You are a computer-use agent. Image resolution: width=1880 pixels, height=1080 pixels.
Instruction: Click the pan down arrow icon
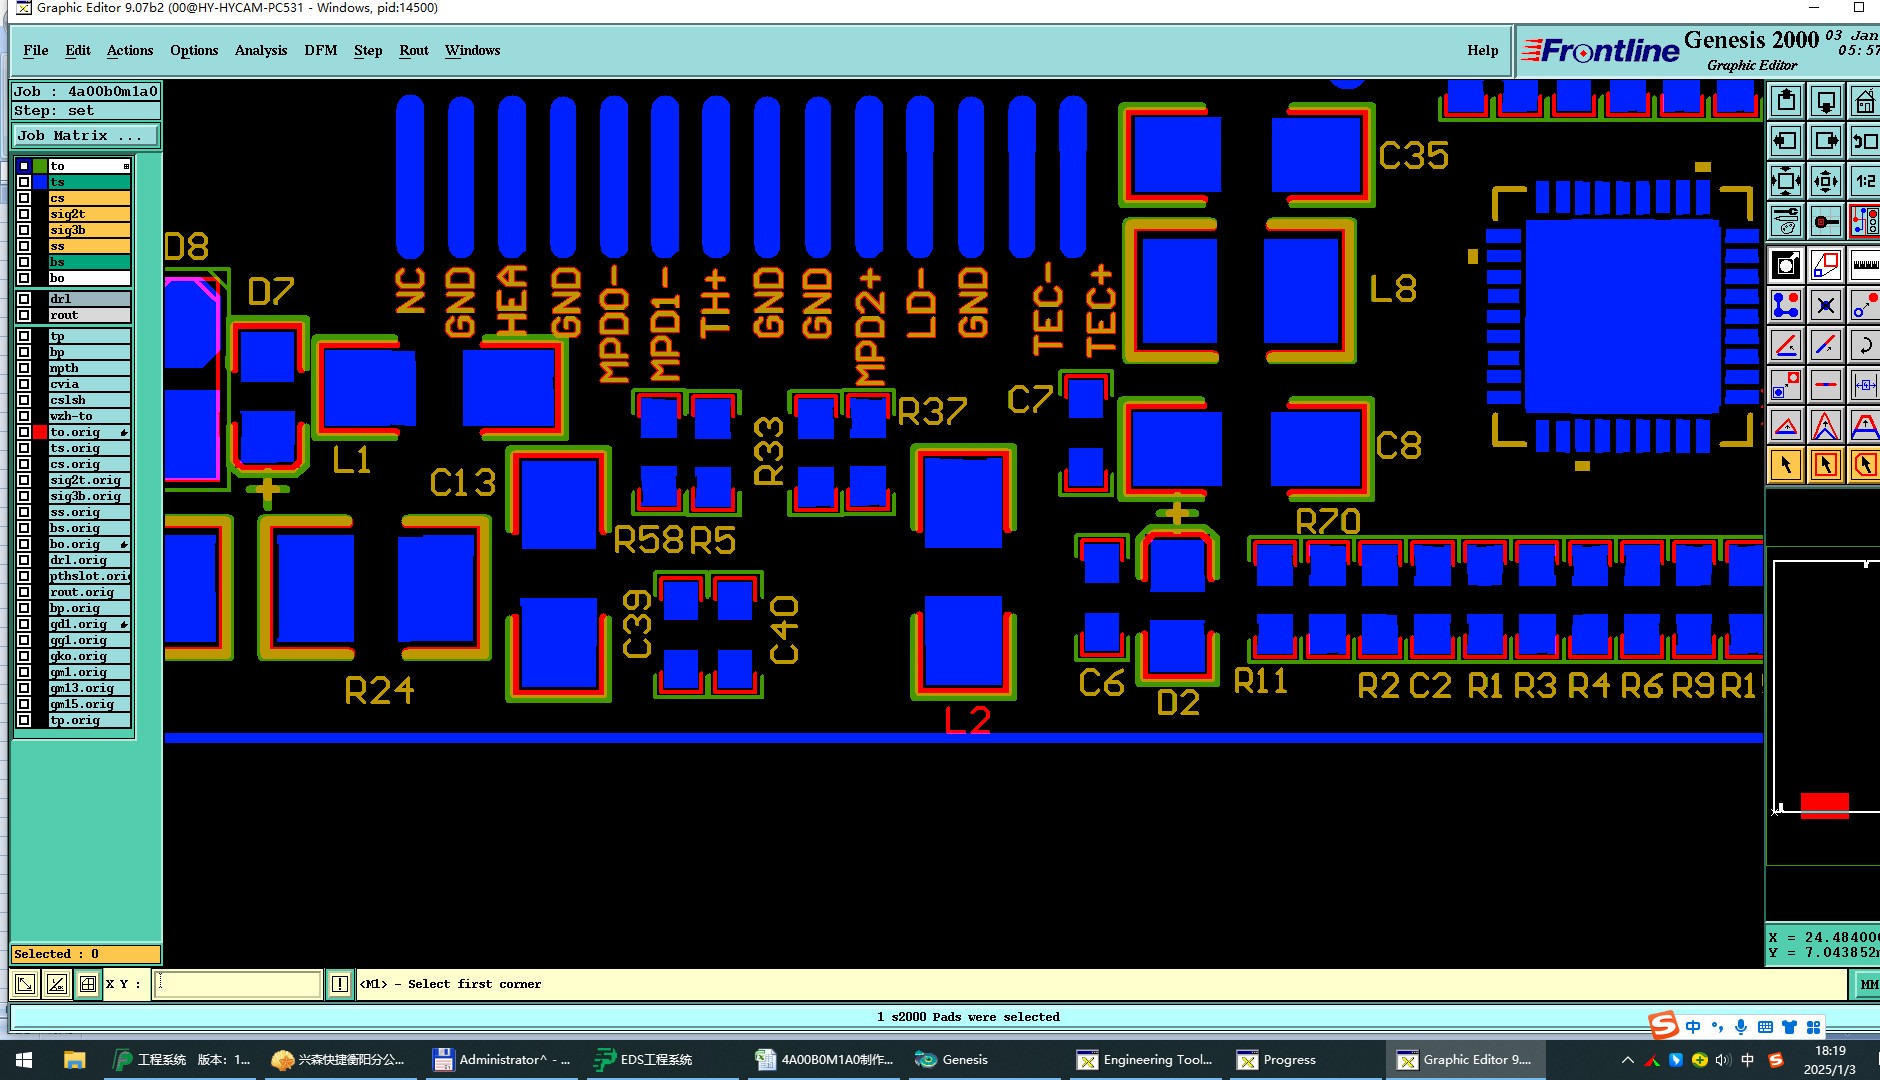point(1826,101)
